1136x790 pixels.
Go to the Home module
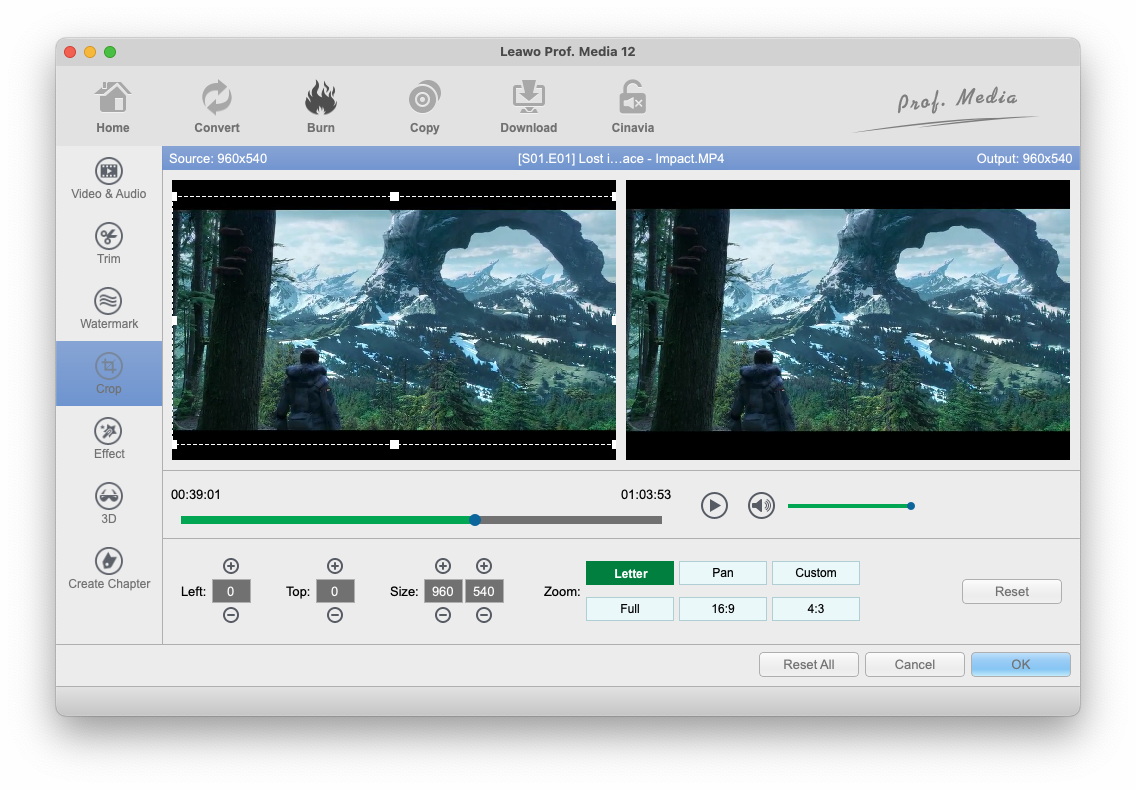click(112, 107)
